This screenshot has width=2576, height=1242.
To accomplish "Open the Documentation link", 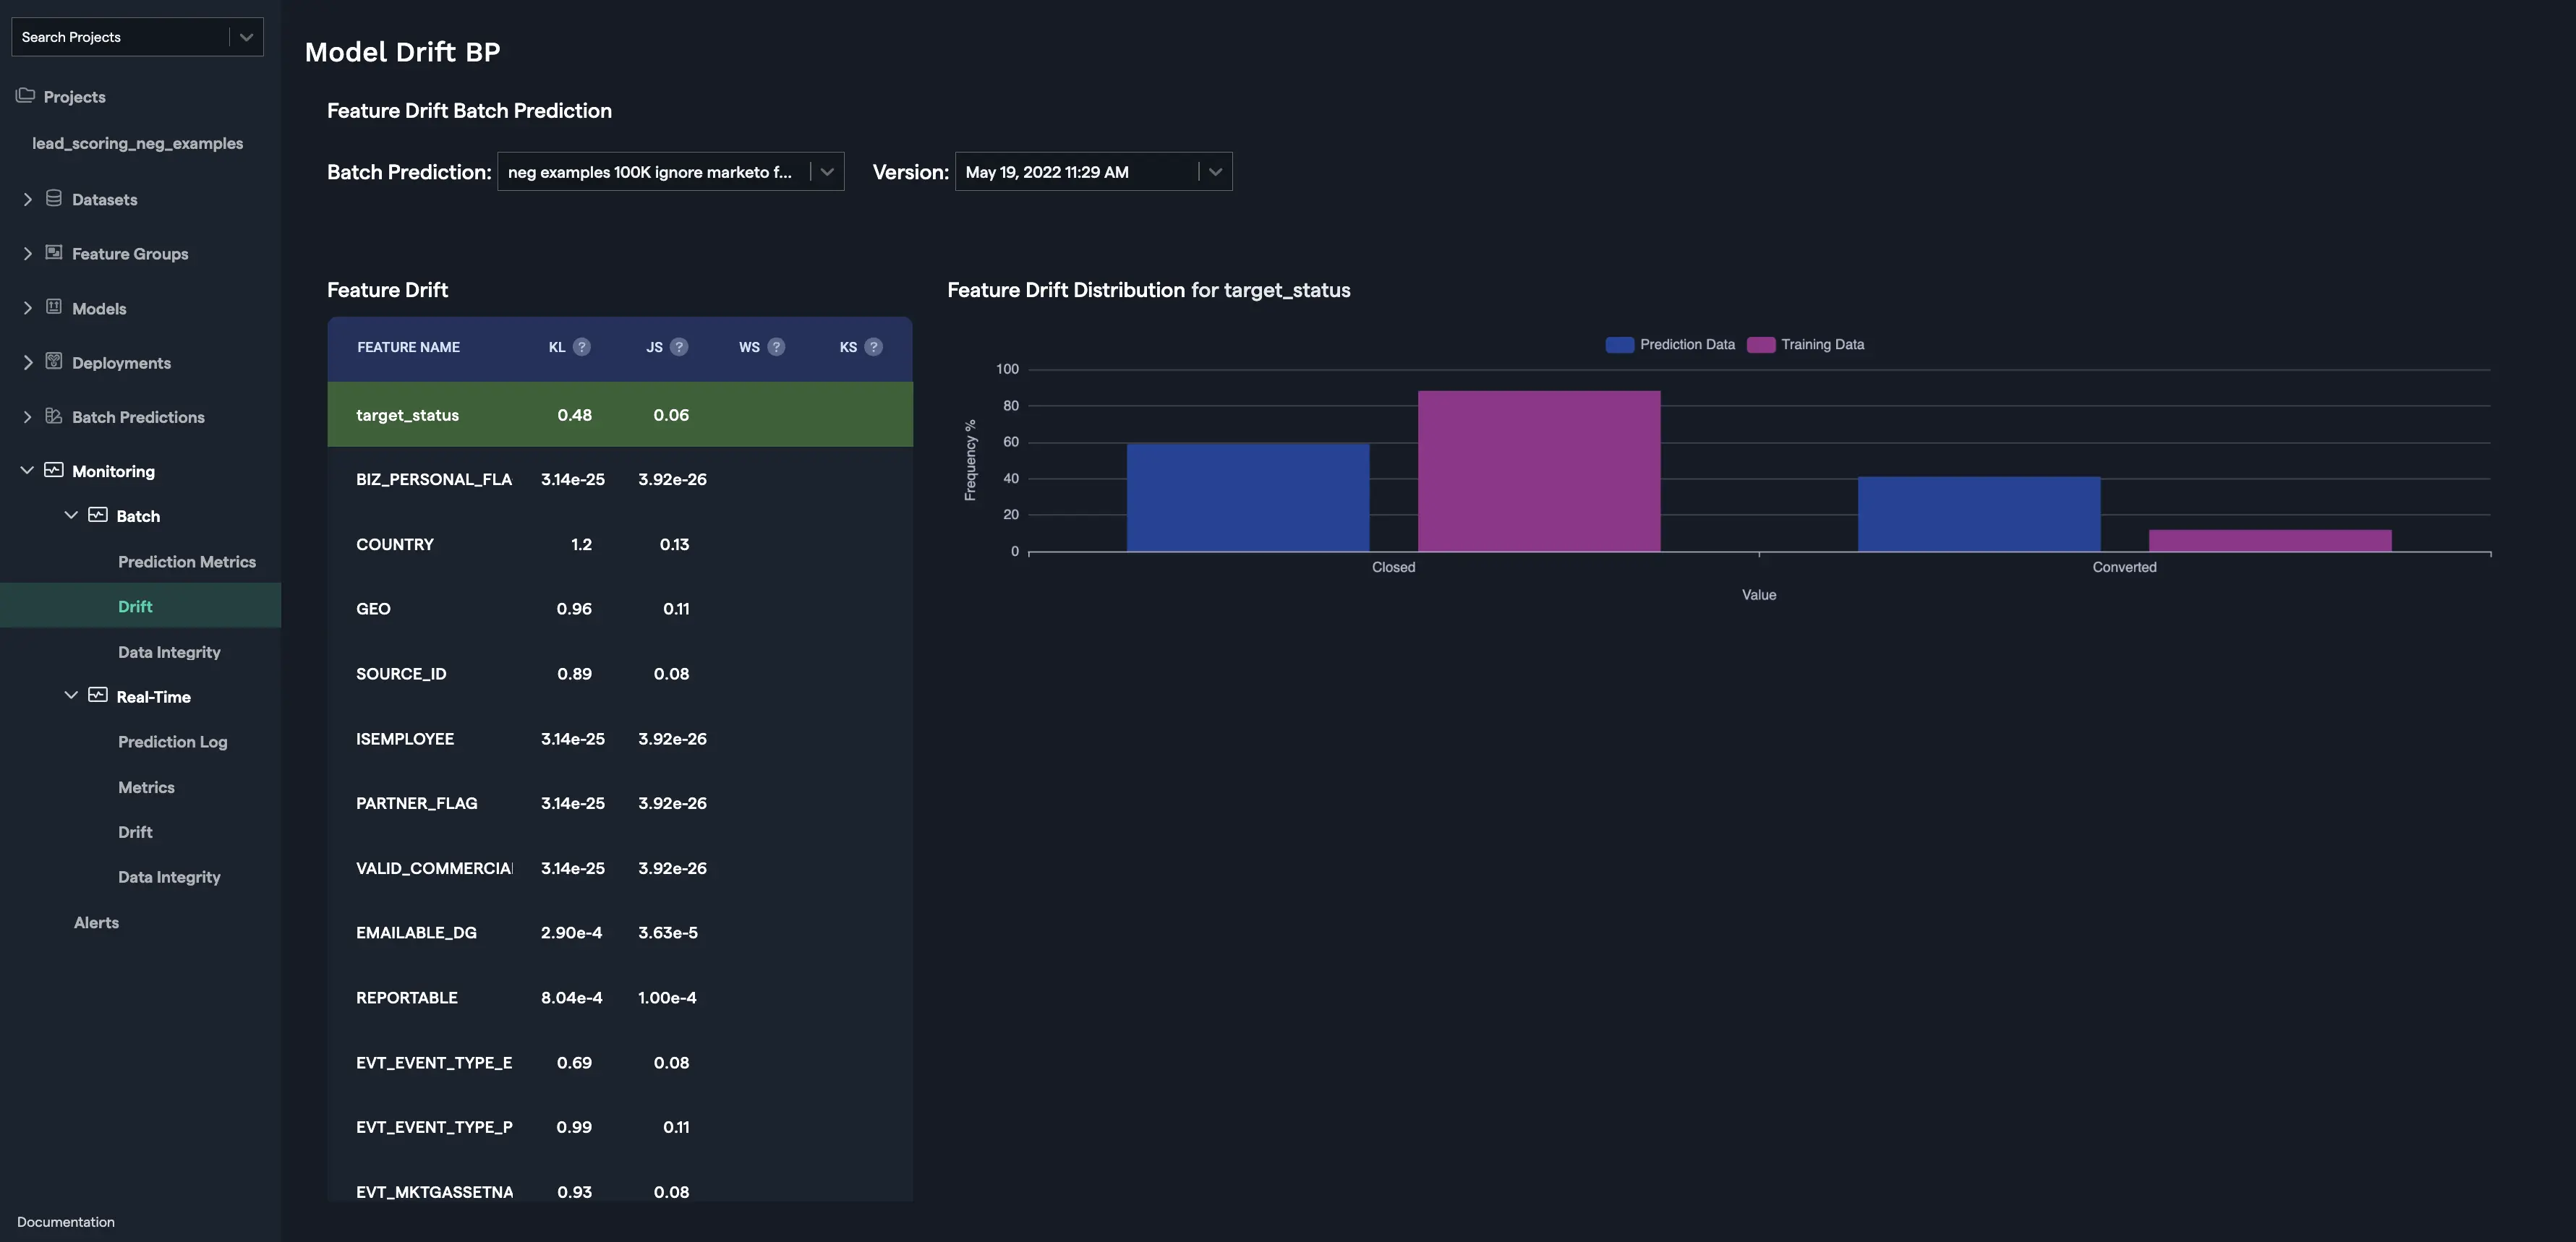I will pyautogui.click(x=65, y=1221).
